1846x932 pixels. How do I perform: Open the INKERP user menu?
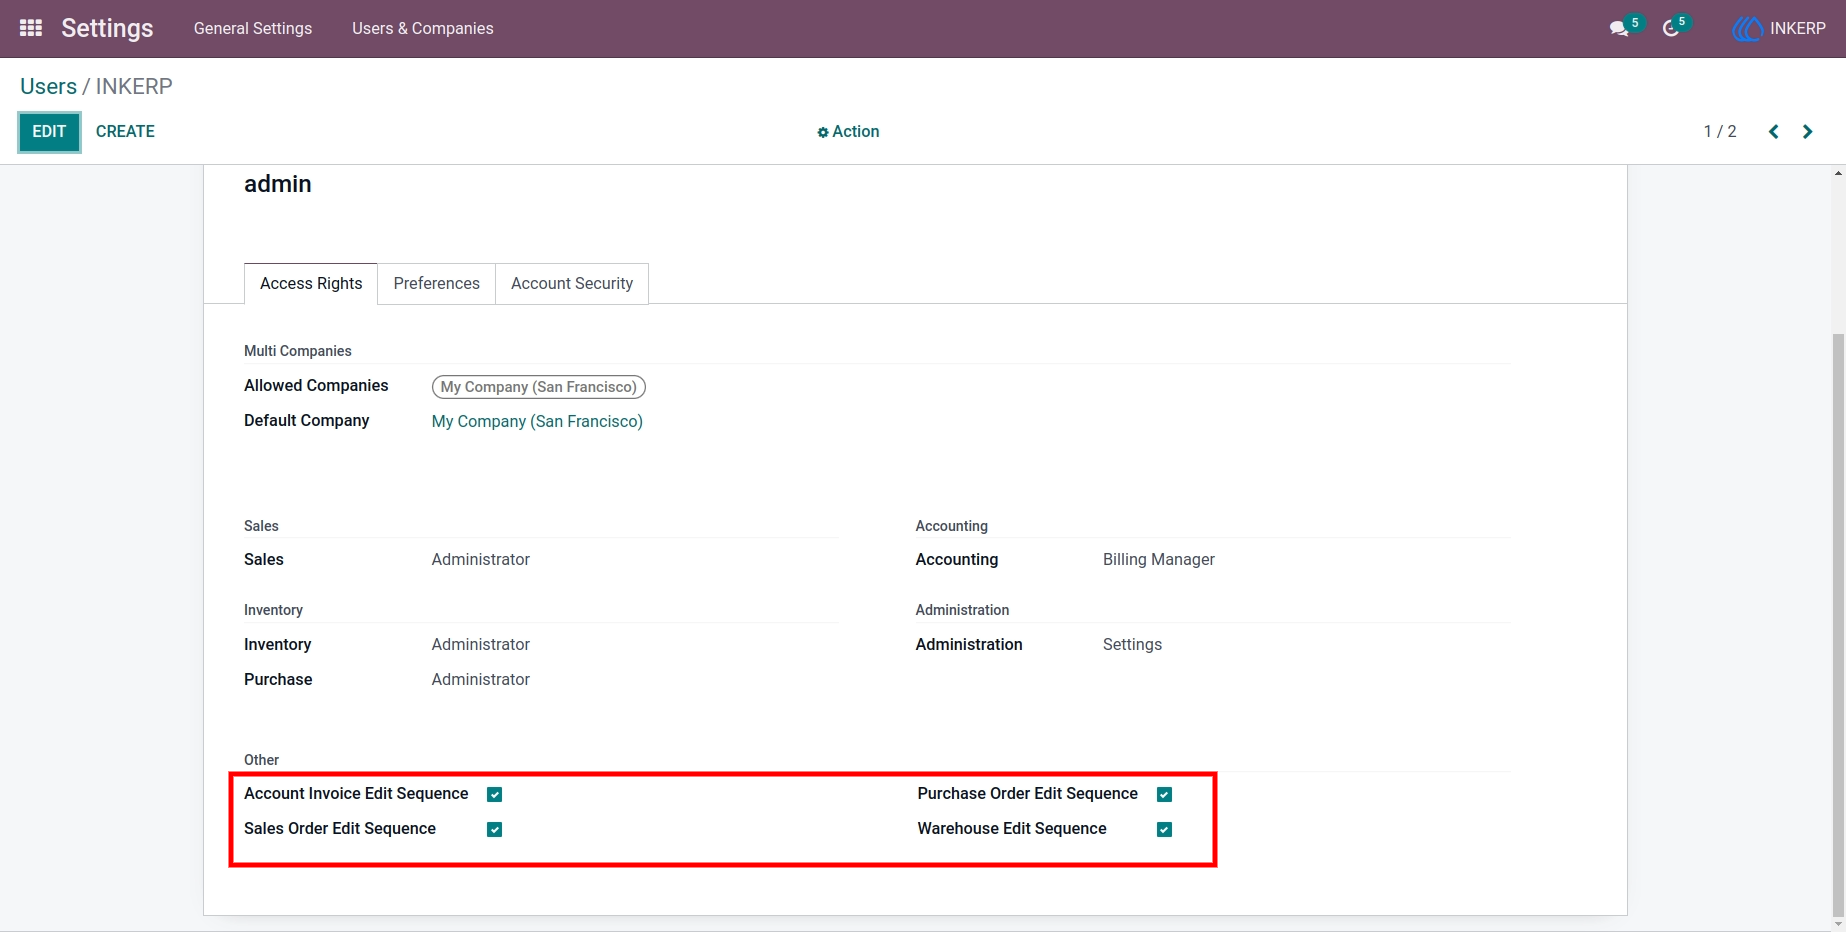click(x=1779, y=29)
